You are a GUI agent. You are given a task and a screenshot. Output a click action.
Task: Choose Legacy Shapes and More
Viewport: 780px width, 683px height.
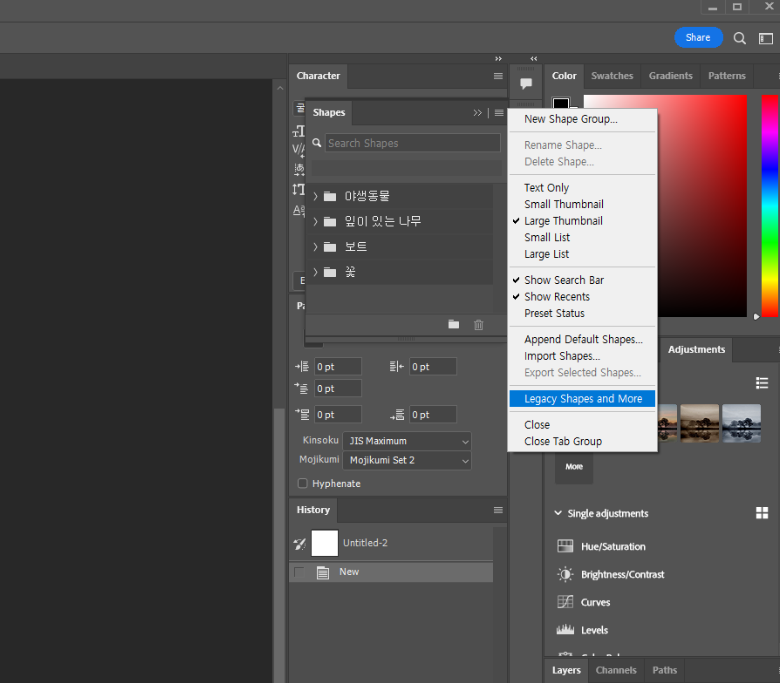click(x=582, y=398)
